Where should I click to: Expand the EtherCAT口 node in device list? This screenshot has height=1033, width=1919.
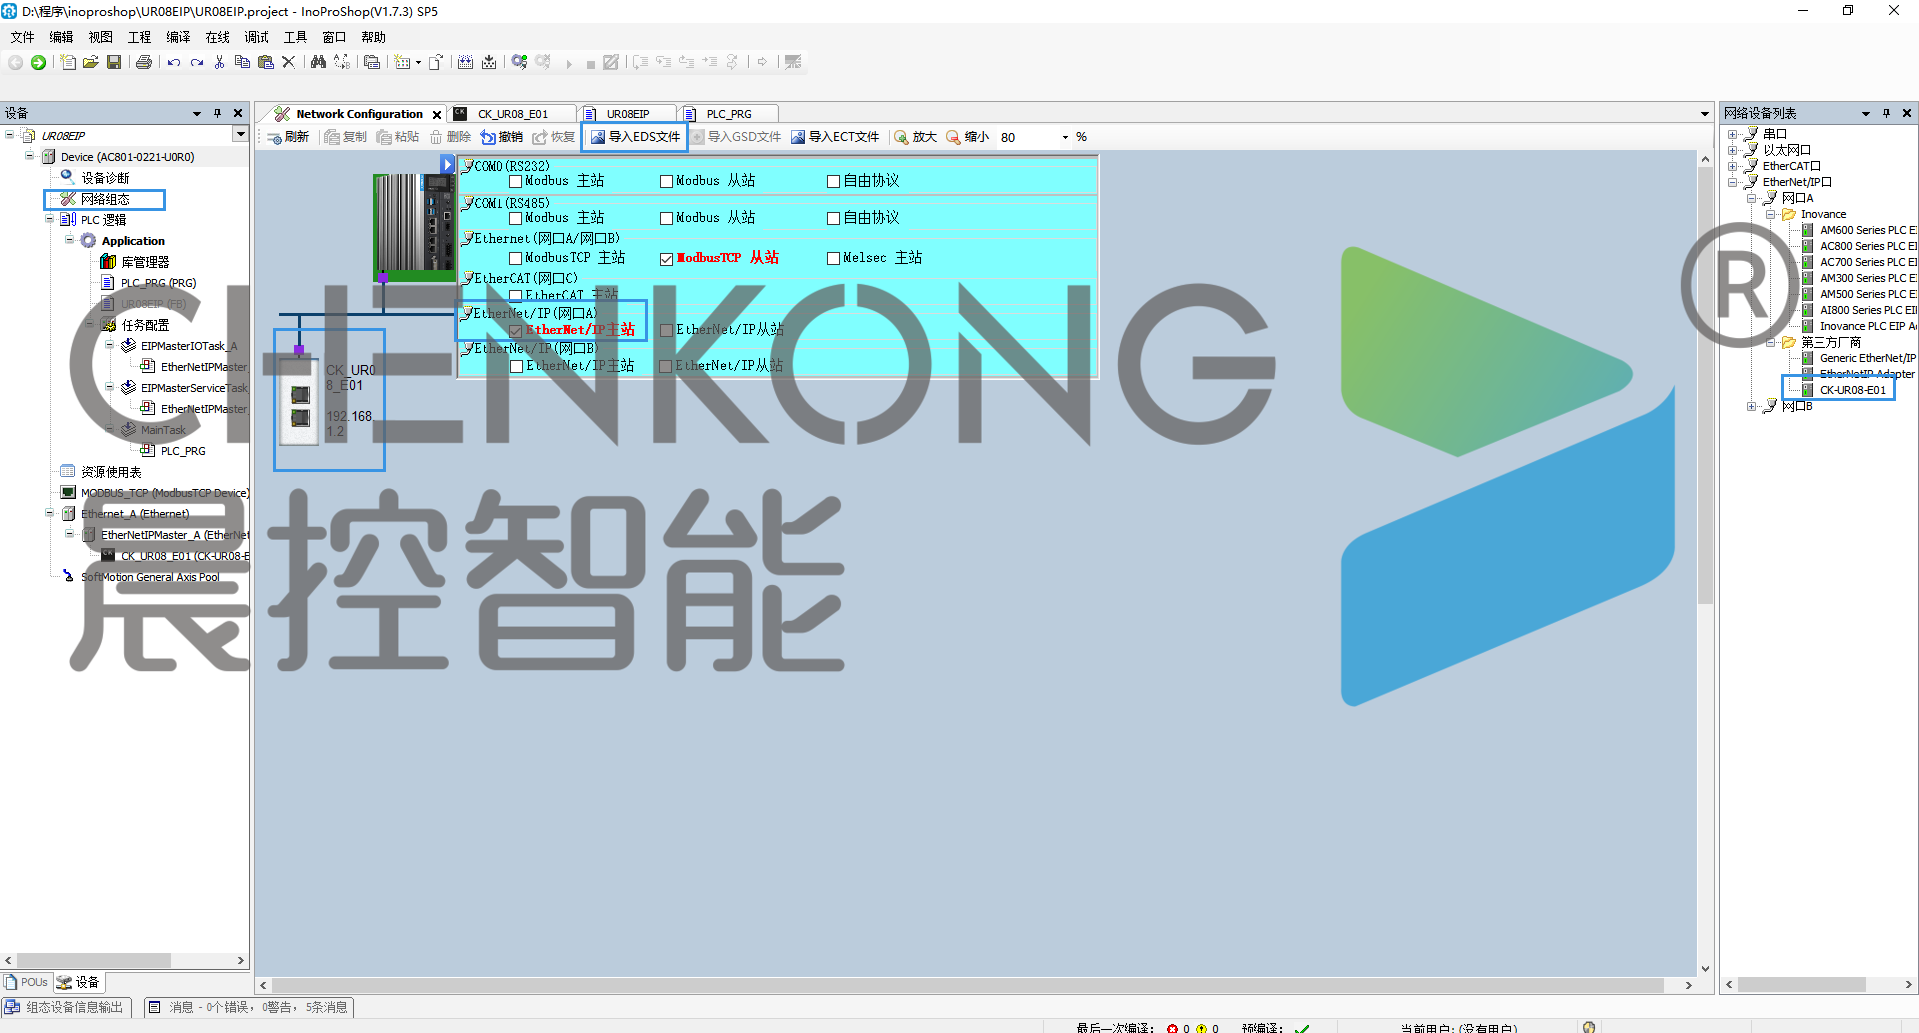(1733, 166)
